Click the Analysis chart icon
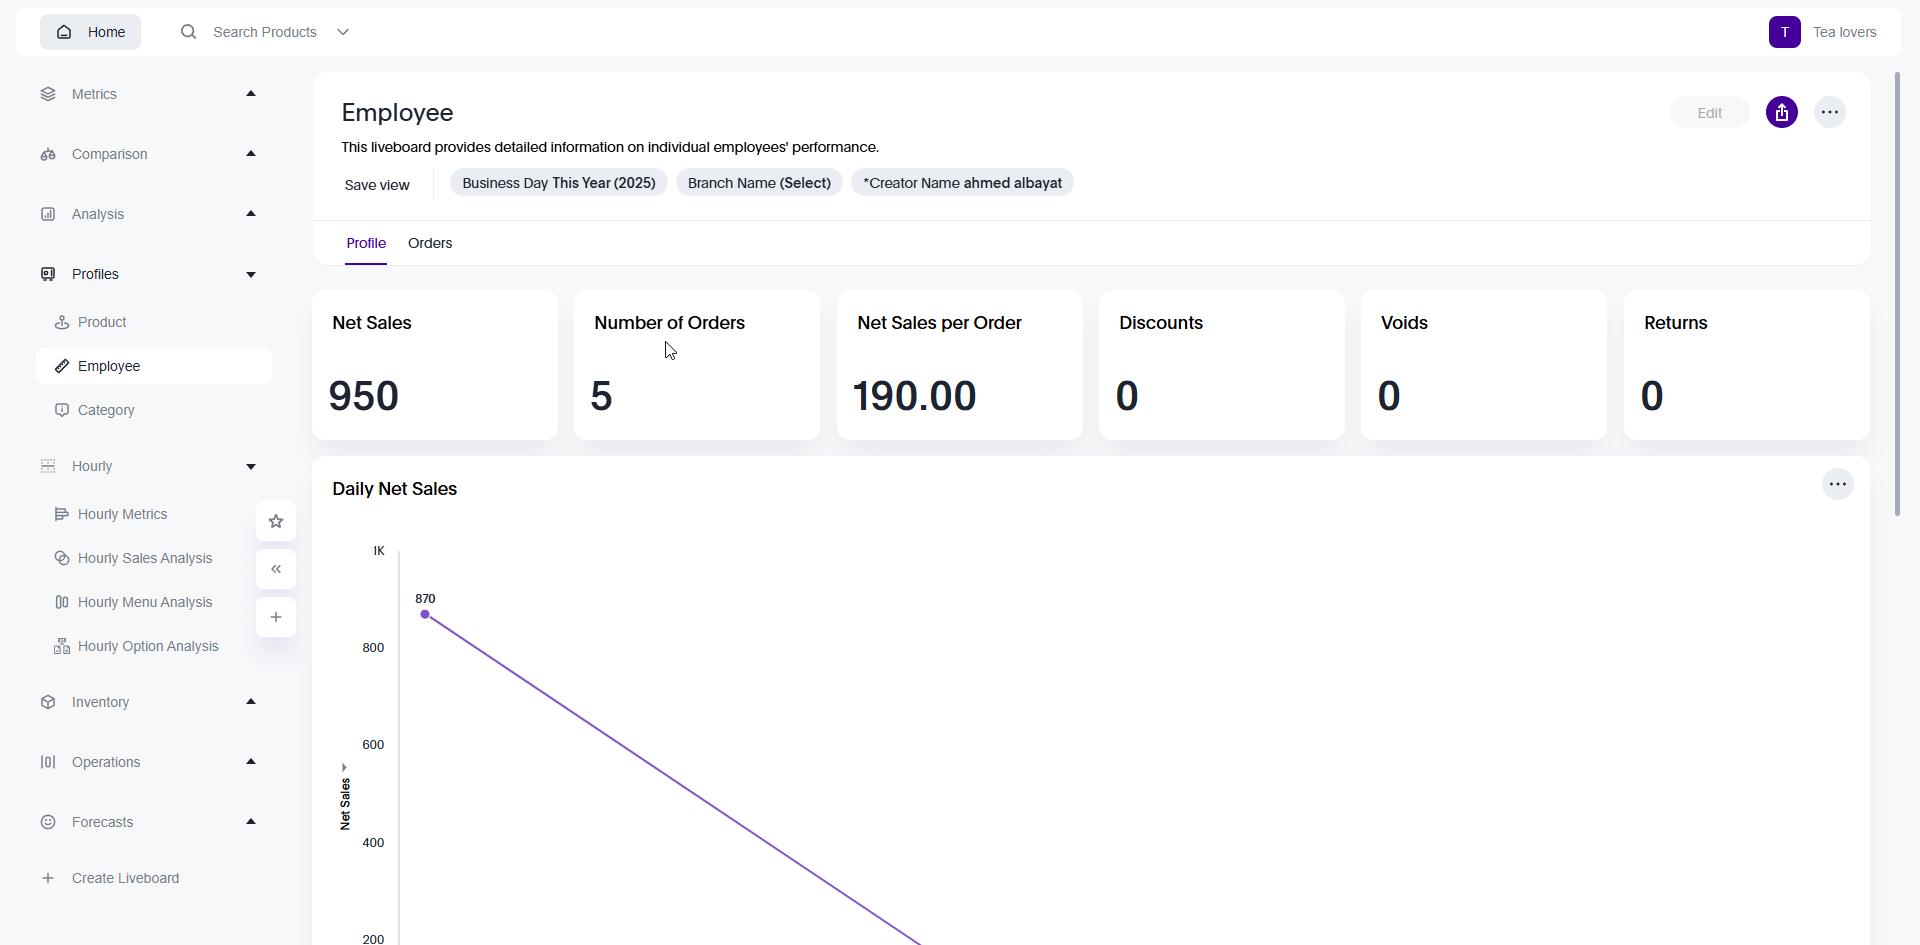This screenshot has width=1920, height=945. 48,213
